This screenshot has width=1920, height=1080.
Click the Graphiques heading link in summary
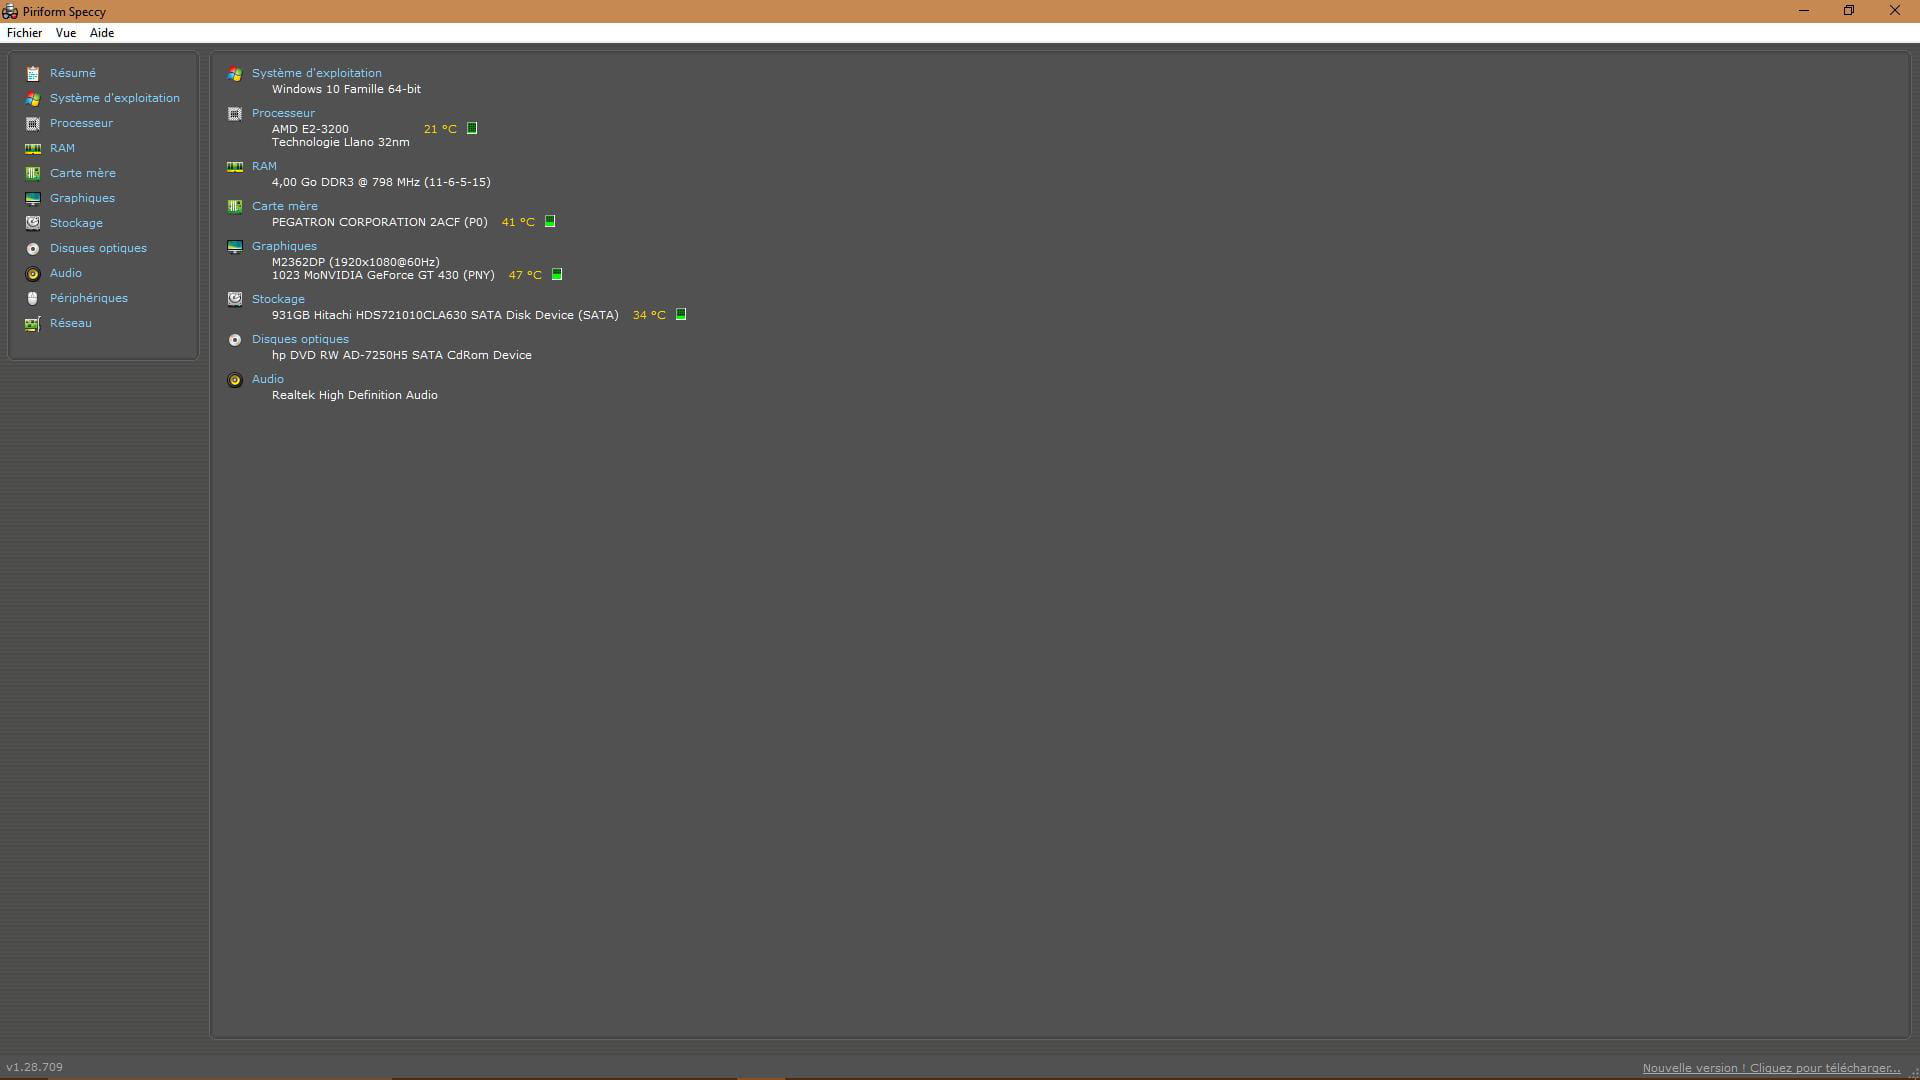coord(284,246)
